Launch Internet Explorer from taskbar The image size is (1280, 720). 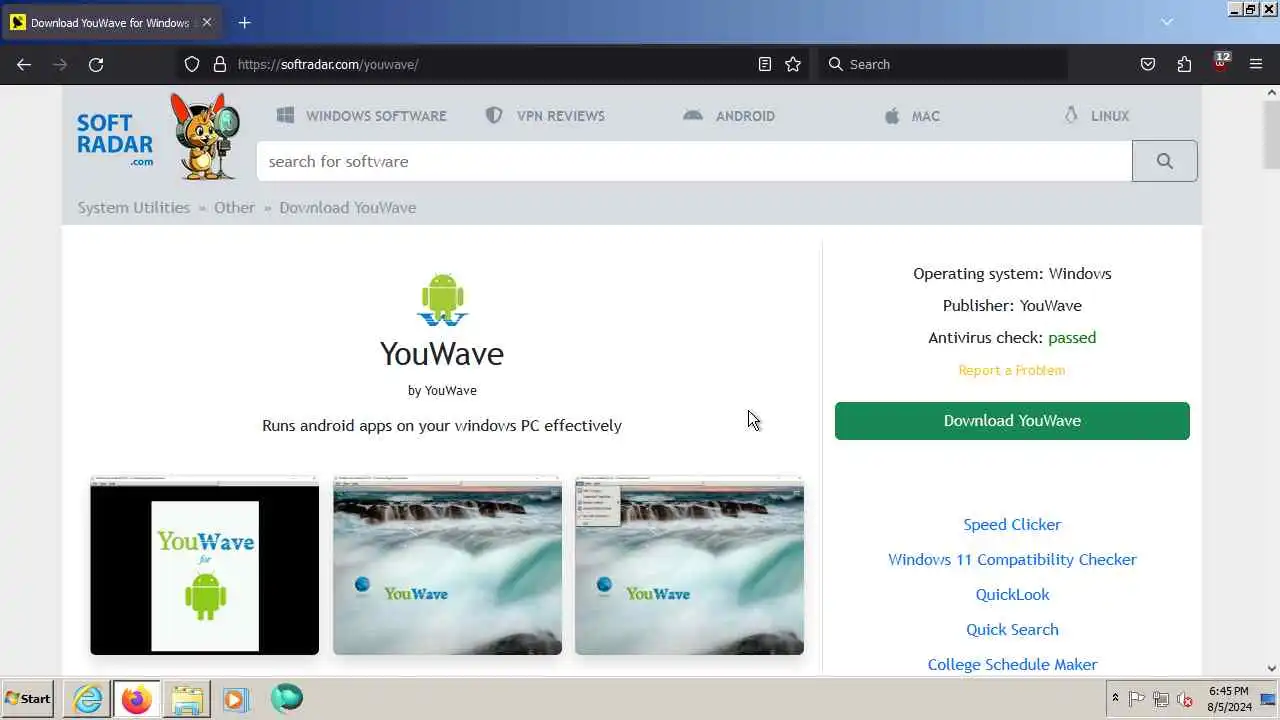pos(88,699)
